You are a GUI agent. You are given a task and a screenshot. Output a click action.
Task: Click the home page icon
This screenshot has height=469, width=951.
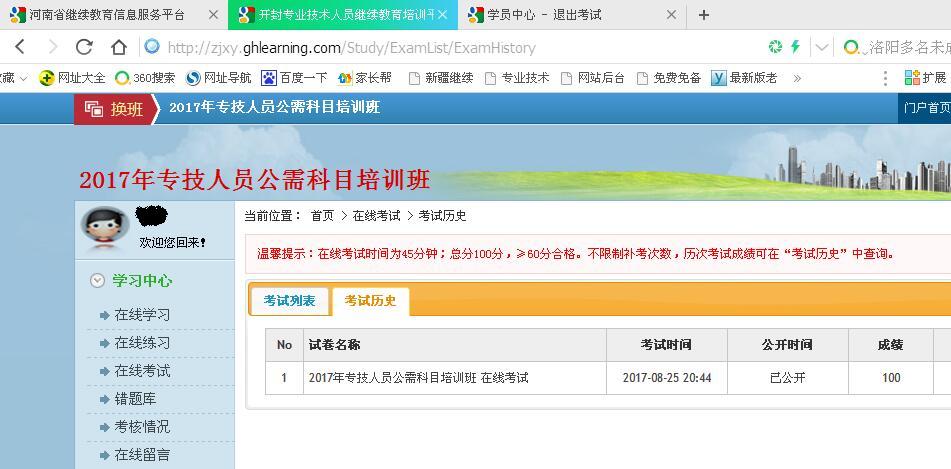pos(118,47)
